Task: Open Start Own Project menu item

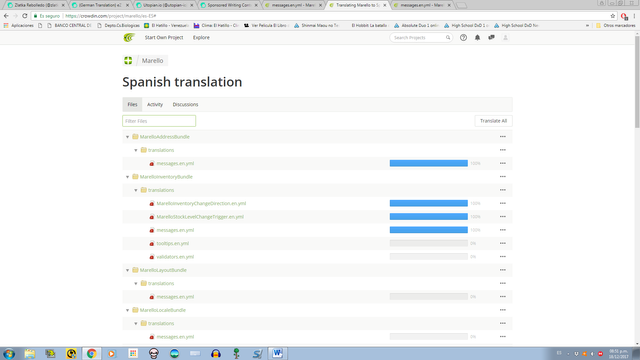Action: click(164, 38)
